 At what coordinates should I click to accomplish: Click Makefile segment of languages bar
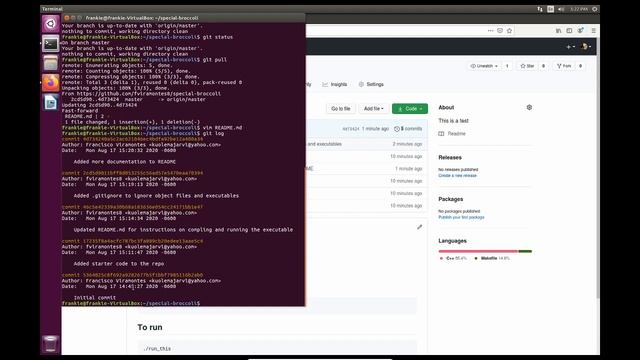tap(525, 251)
